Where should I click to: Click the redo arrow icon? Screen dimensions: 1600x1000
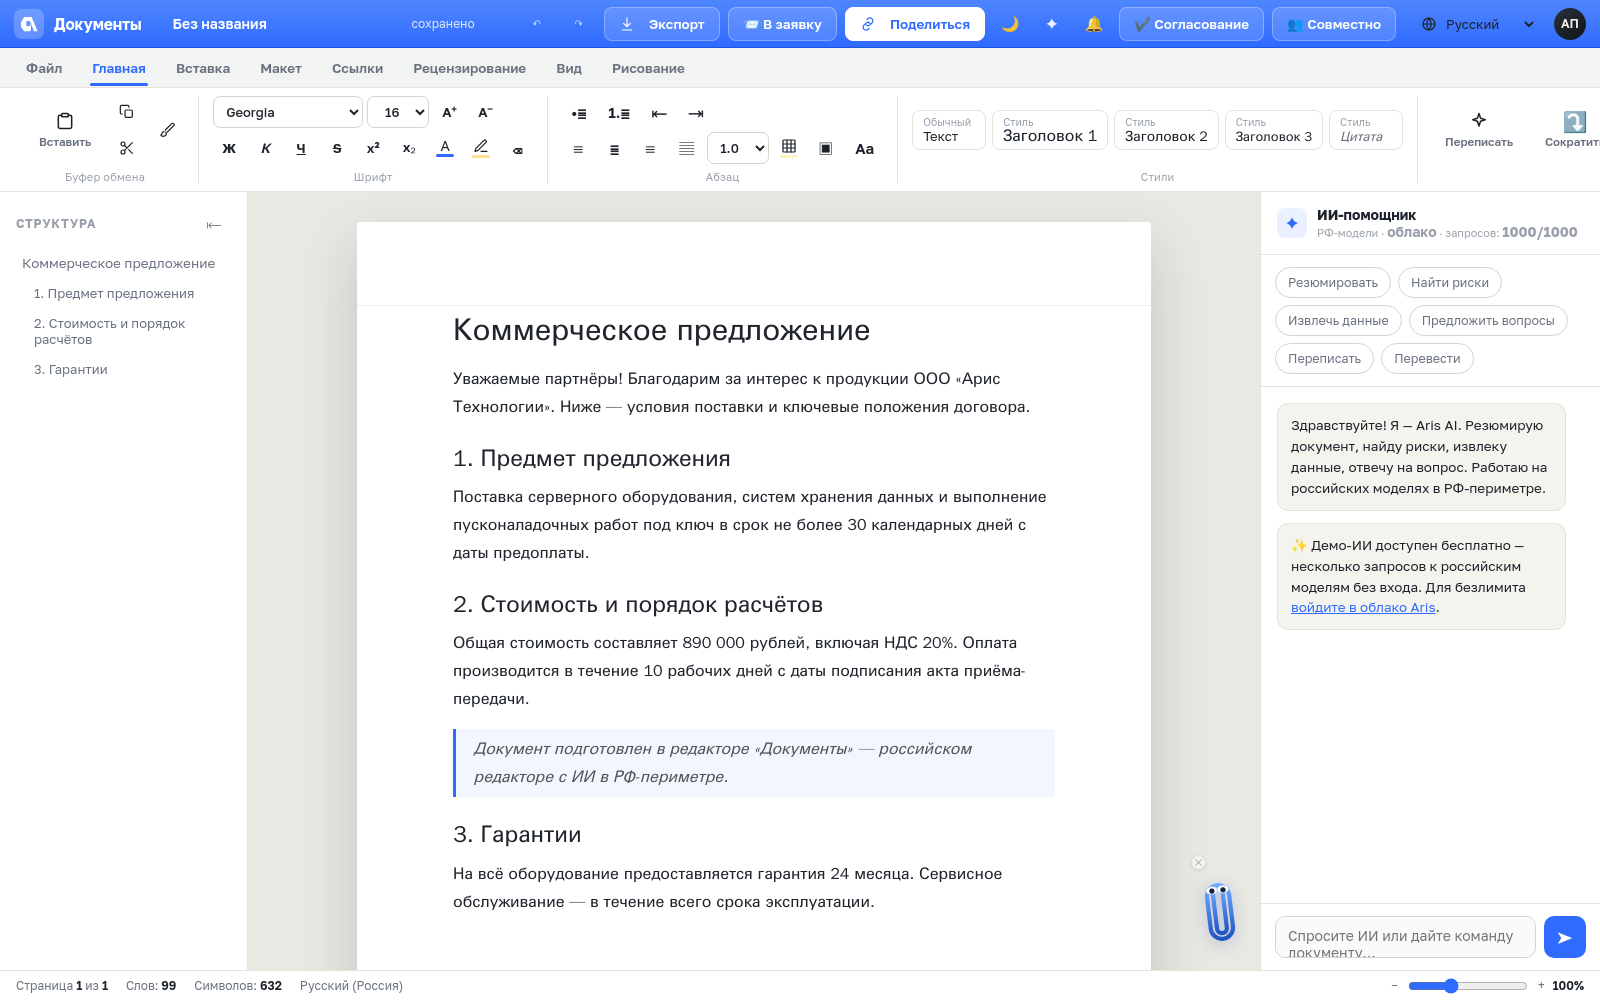click(x=578, y=24)
